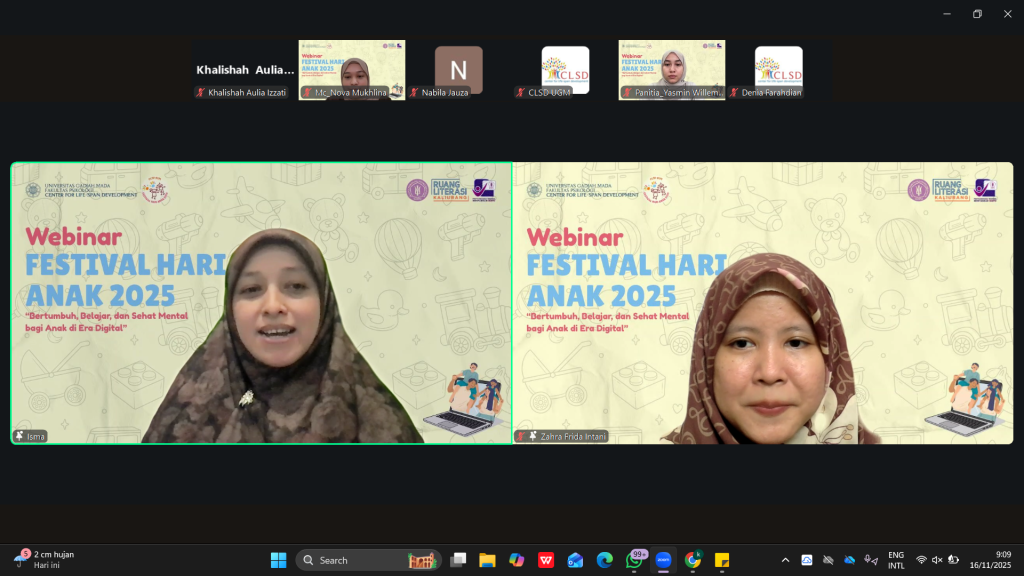
Task: Launch Google Chrome from the taskbar
Action: [692, 560]
